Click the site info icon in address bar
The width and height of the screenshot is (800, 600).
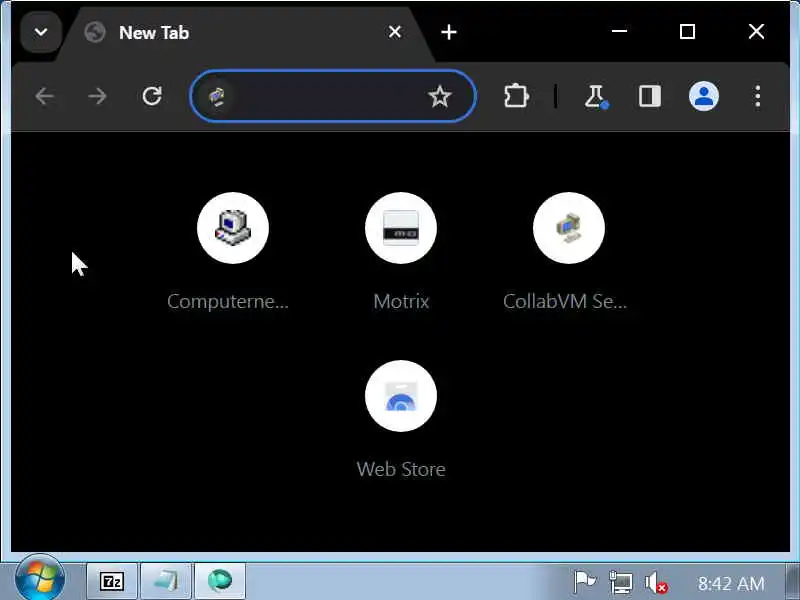coord(217,96)
